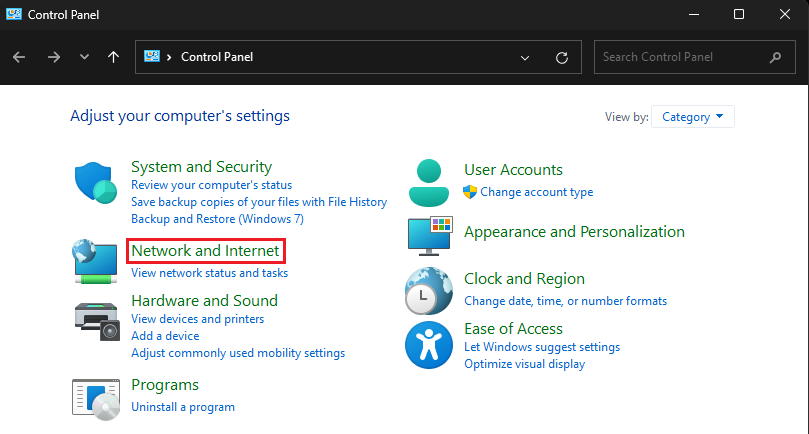Navigate back with the back arrow
The width and height of the screenshot is (809, 434).
tap(19, 57)
